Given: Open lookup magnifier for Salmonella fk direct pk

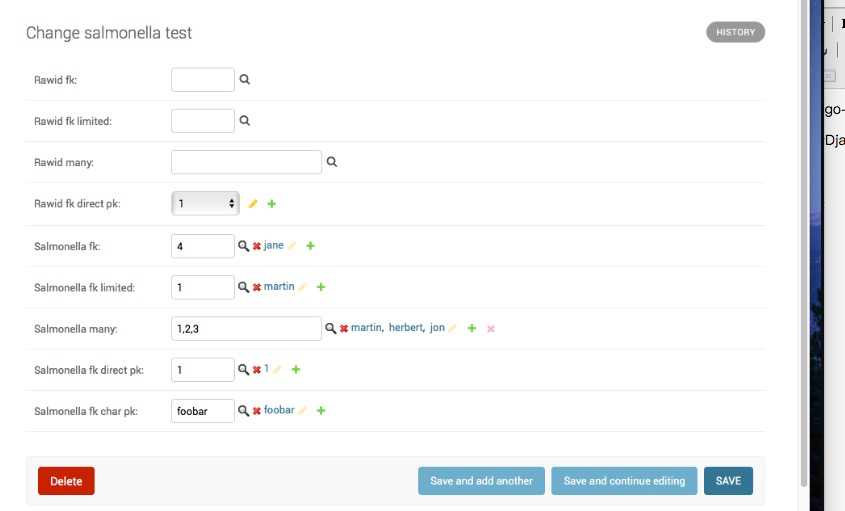Looking at the screenshot, I should [x=244, y=370].
